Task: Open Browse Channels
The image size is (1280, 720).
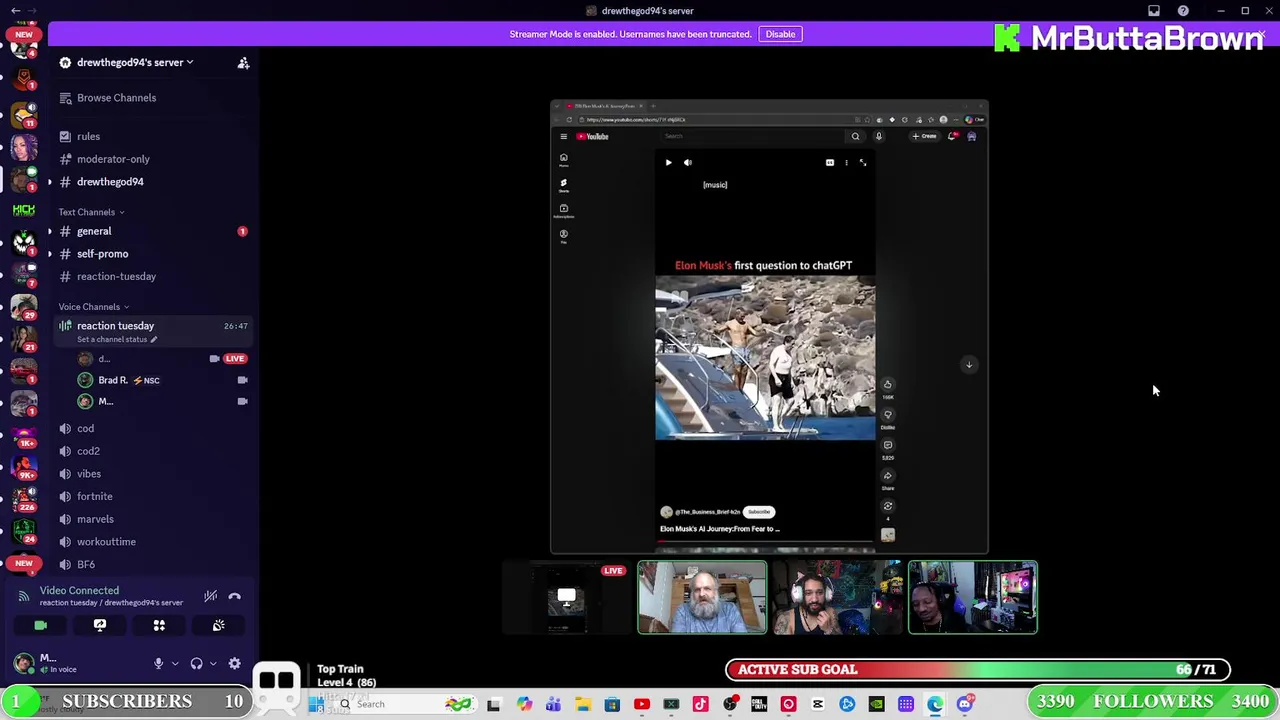Action: [116, 98]
